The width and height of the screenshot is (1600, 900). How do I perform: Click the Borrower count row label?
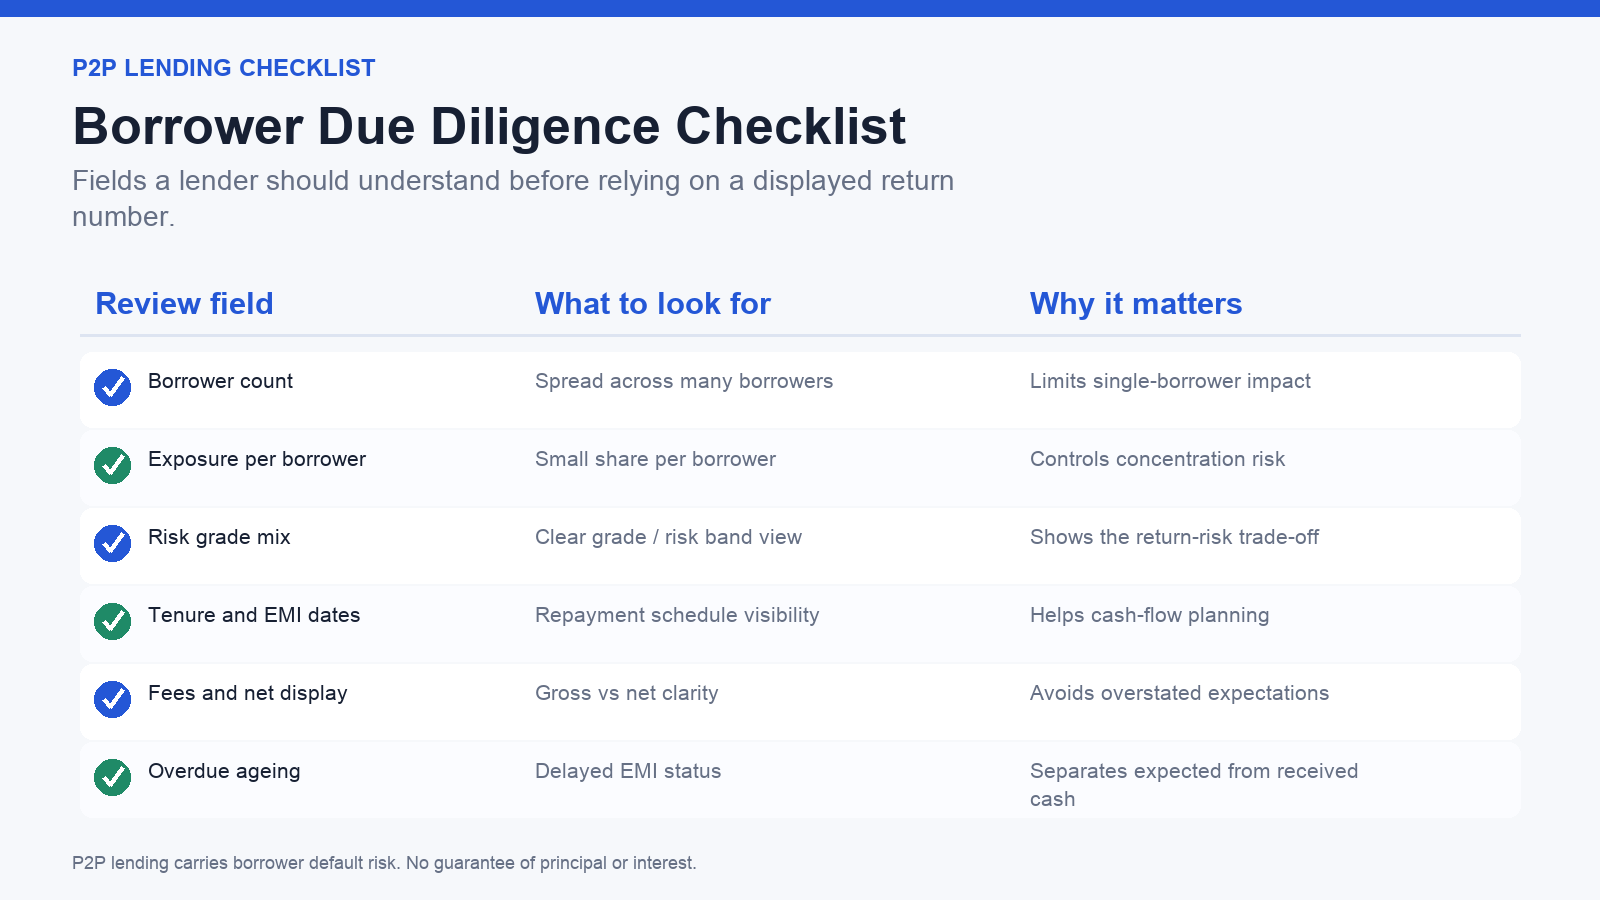220,381
